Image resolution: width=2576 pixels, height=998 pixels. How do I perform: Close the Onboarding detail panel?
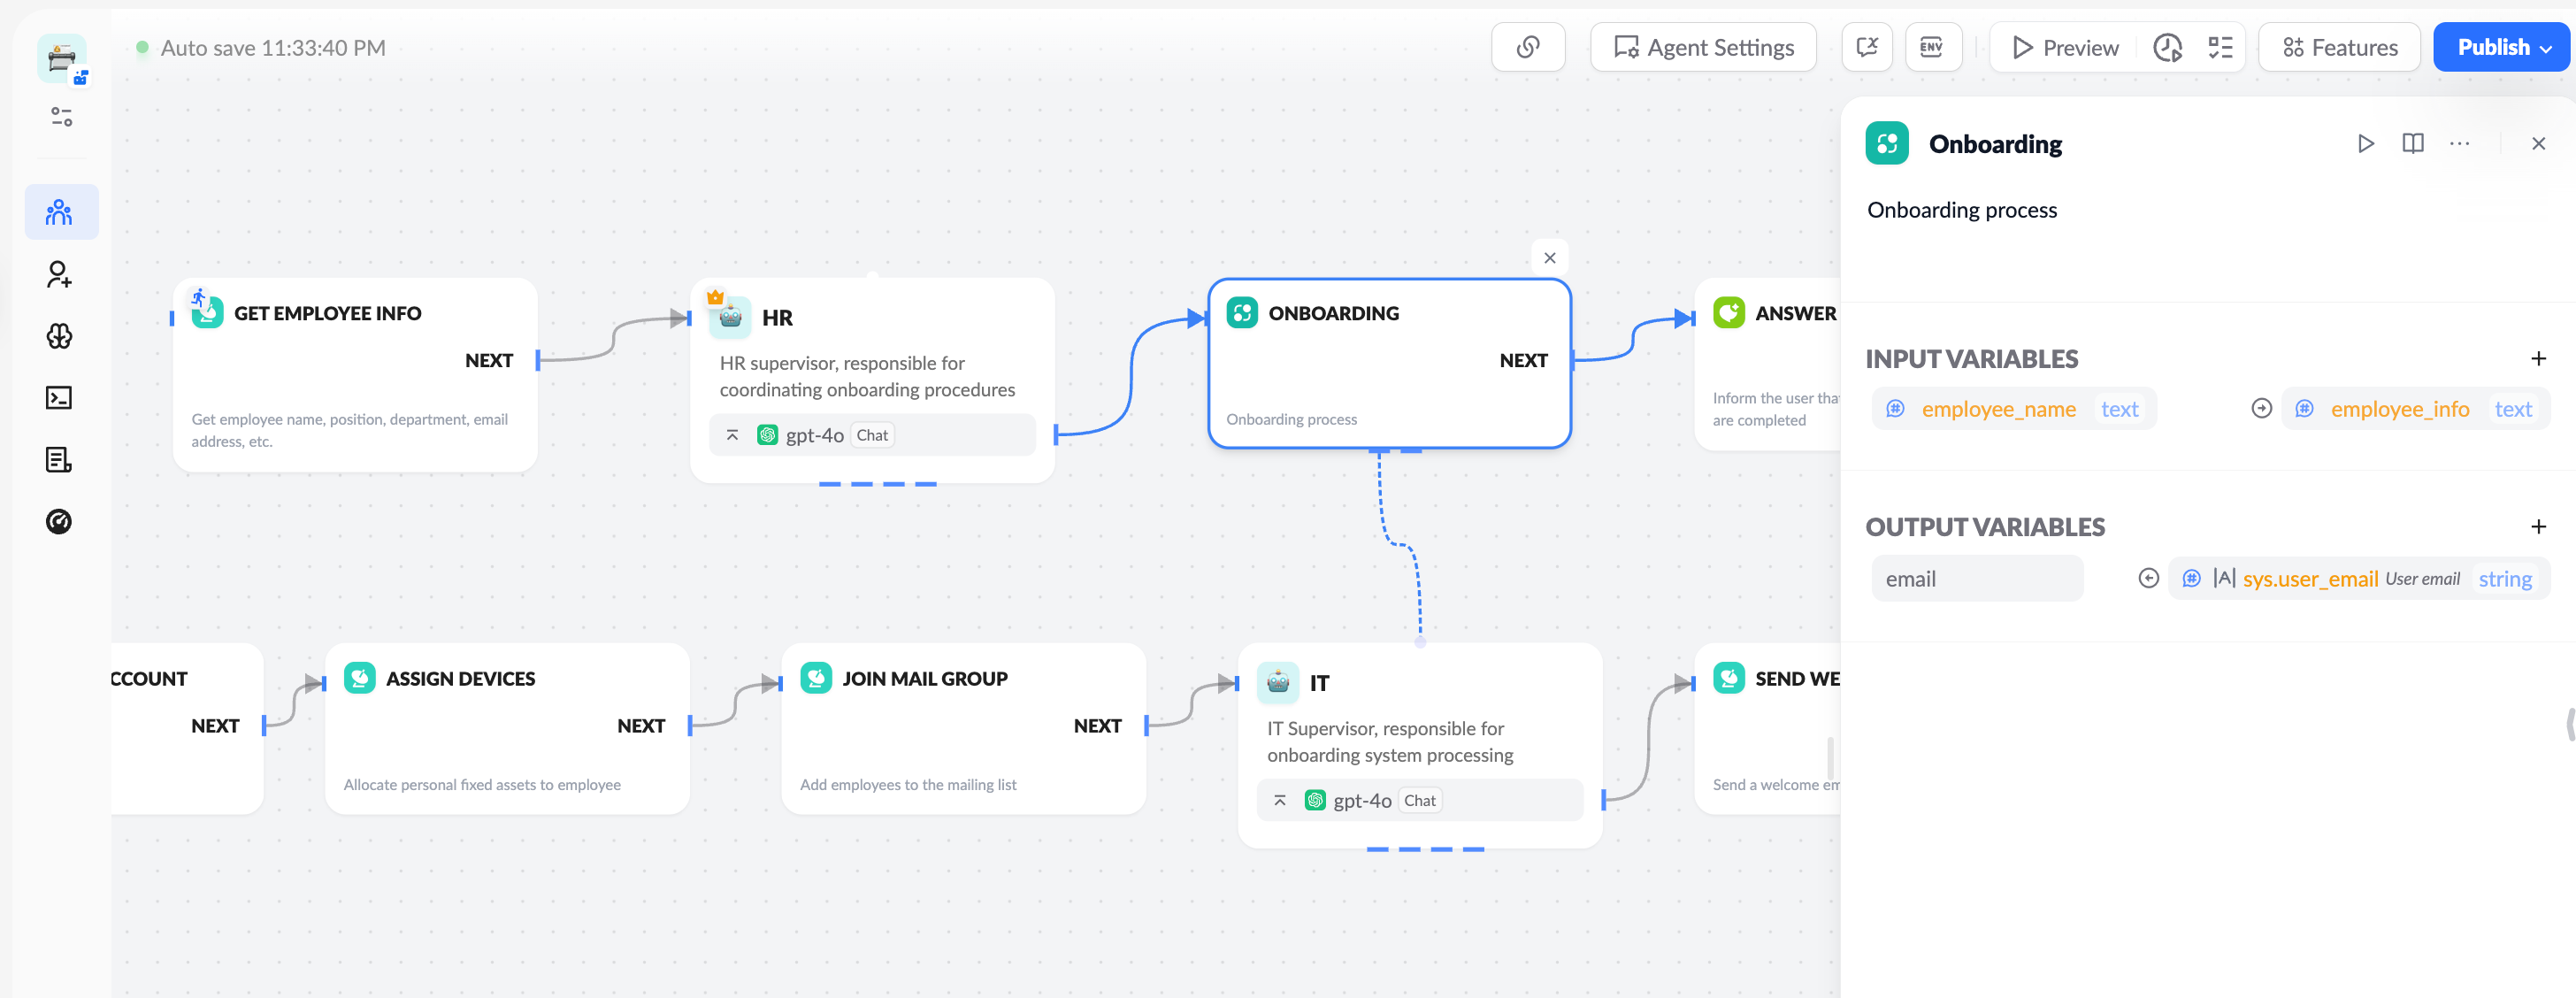(2539, 143)
